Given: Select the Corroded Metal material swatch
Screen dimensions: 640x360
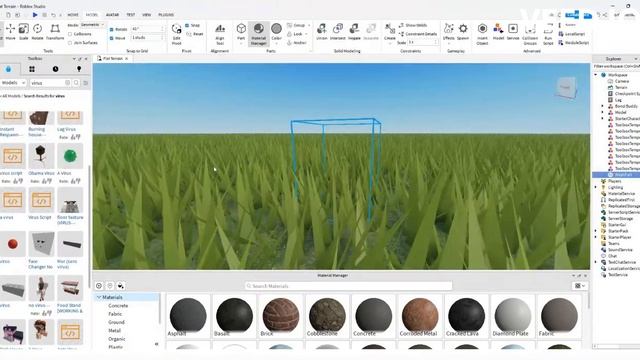Looking at the screenshot, I should (420, 317).
